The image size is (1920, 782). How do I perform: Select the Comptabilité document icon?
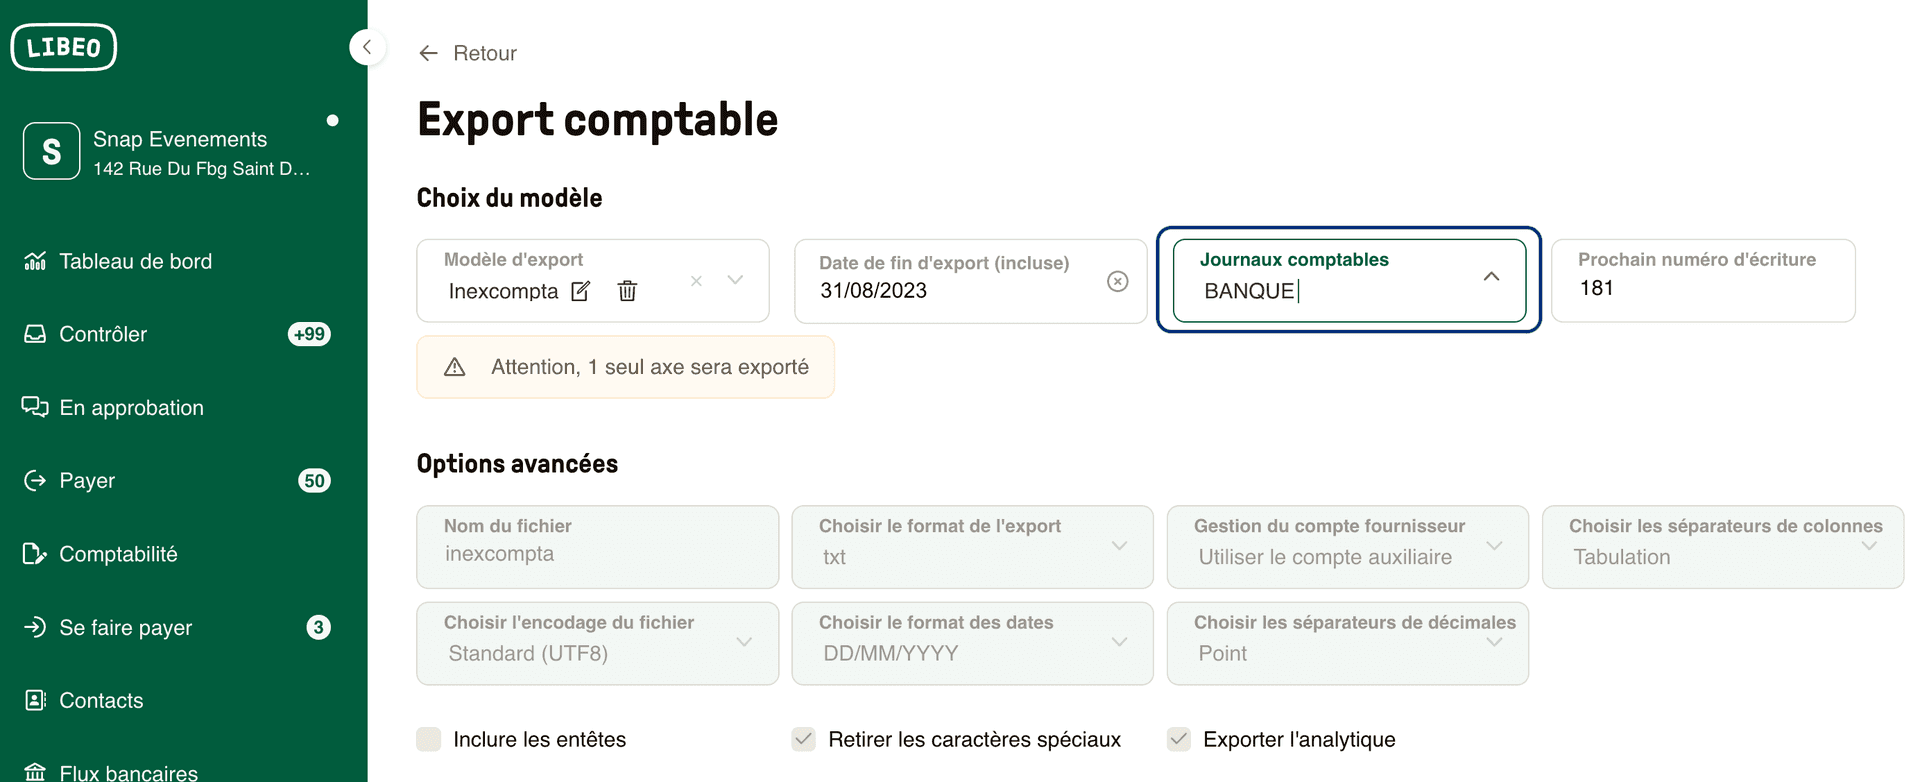[x=35, y=553]
